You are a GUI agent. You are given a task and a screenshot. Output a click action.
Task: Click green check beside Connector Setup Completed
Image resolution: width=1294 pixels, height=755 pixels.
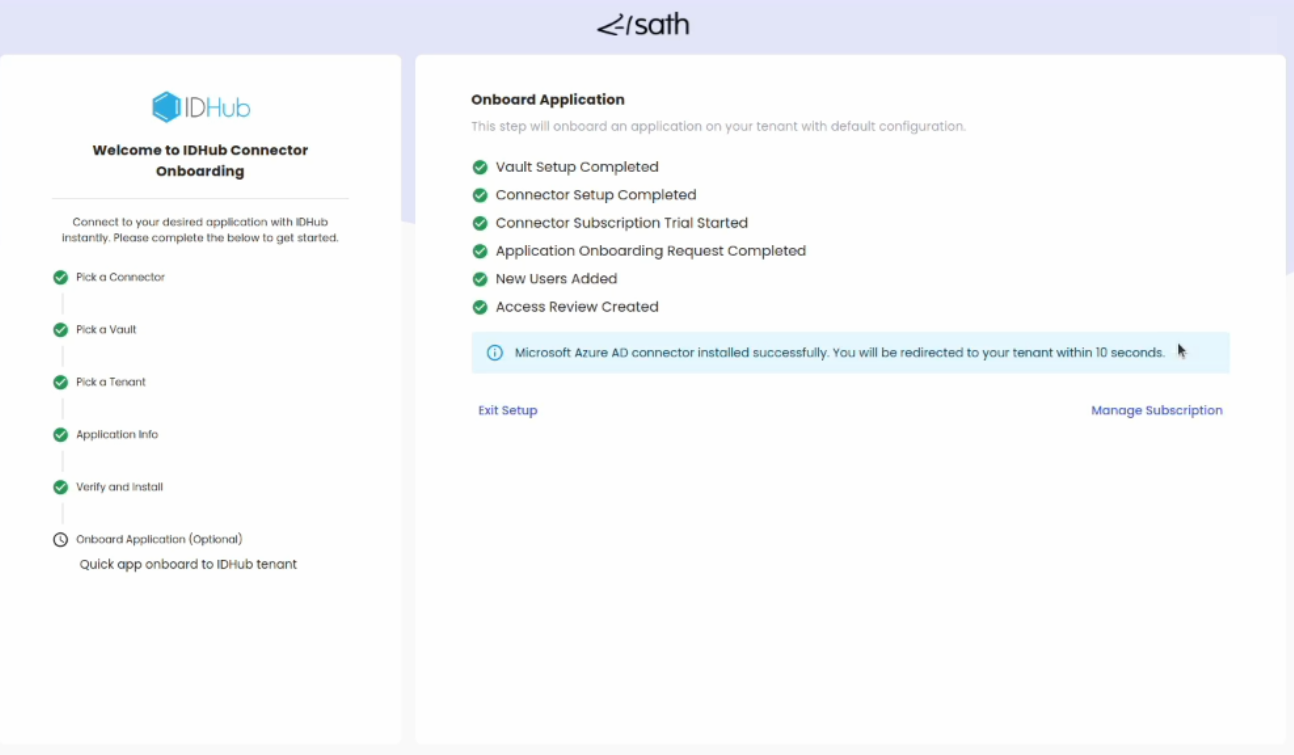point(480,195)
